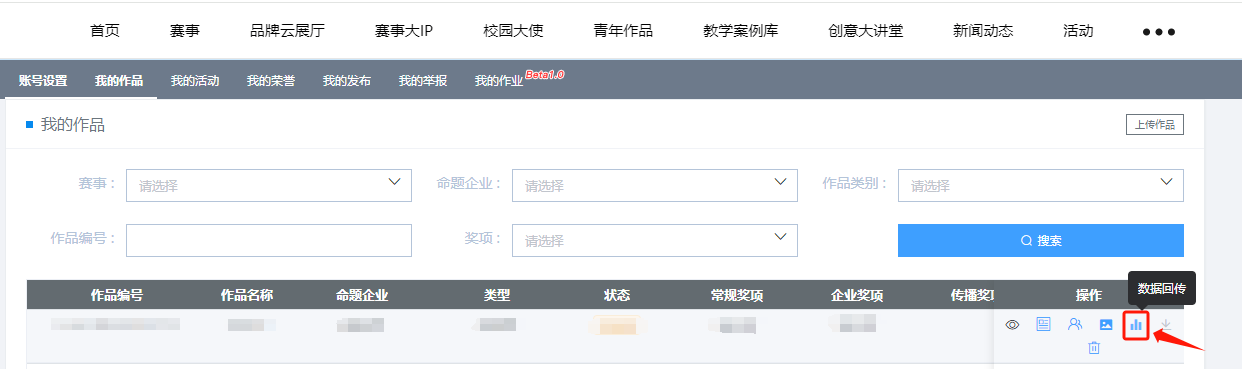Click the 搜索 search button
The height and width of the screenshot is (369, 1242).
coord(1041,240)
